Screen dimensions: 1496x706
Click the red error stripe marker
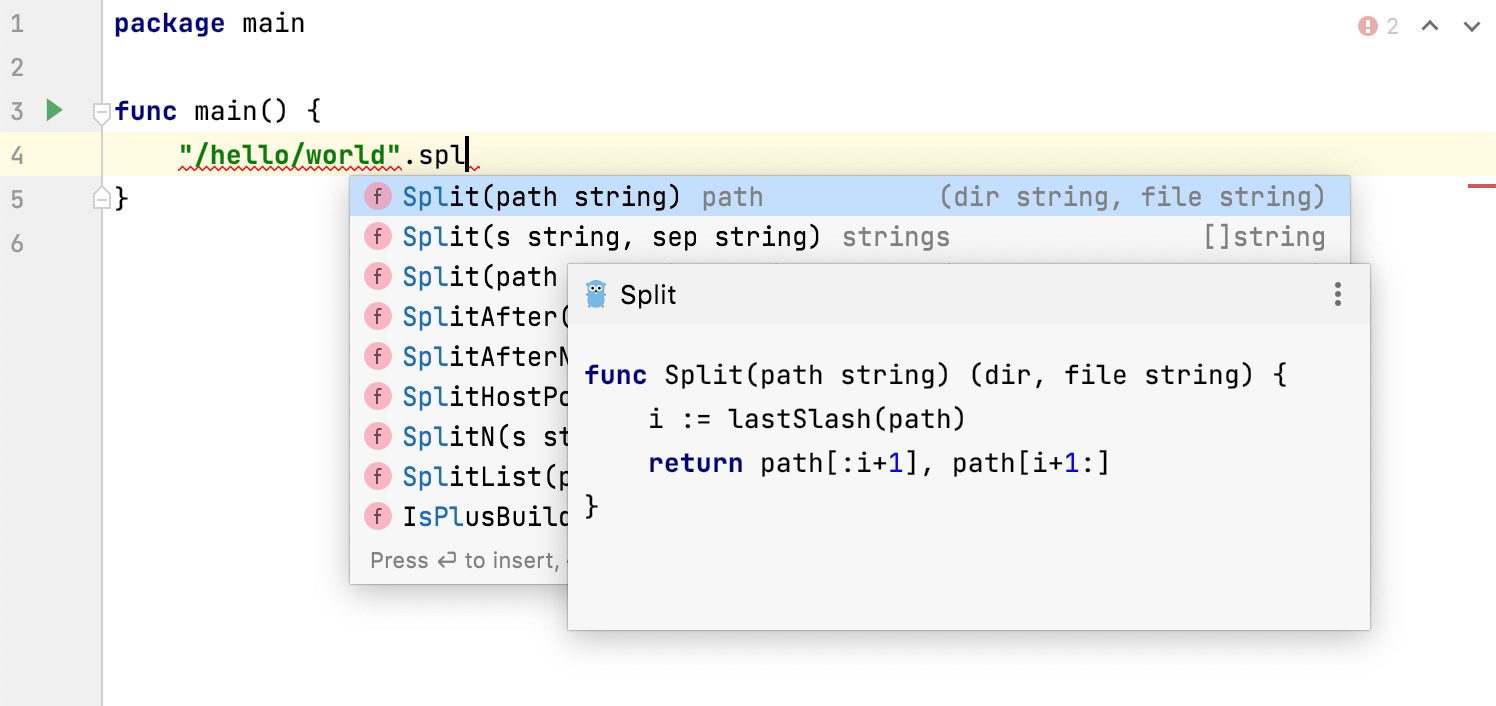click(x=1481, y=186)
